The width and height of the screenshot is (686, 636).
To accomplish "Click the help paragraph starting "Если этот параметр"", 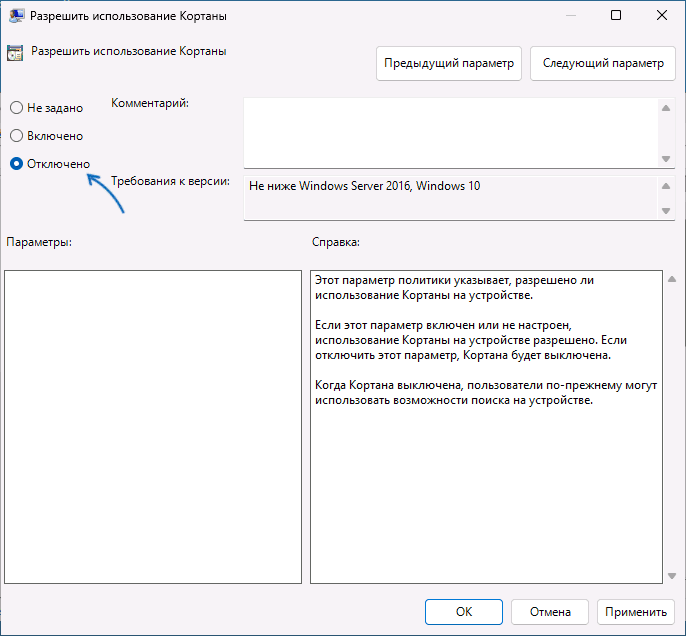I will (471, 340).
